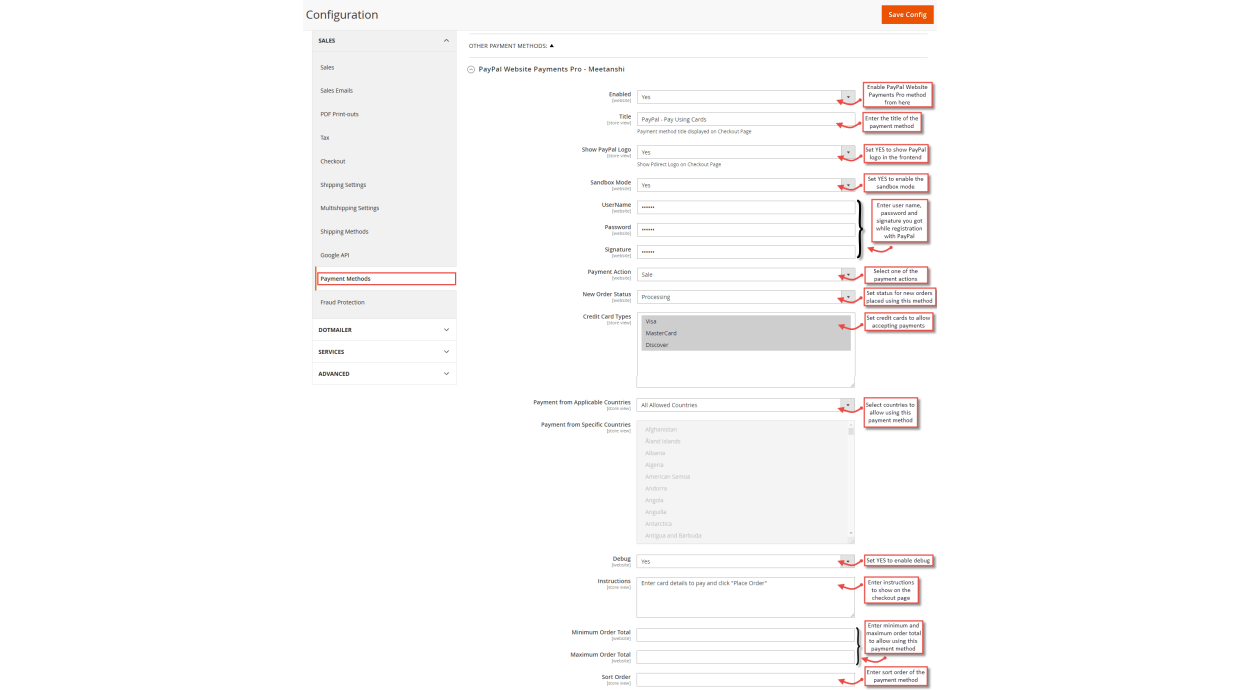Image resolution: width=1239 pixels, height=690 pixels.
Task: Click countries list scroll-down arrow
Action: (x=851, y=534)
